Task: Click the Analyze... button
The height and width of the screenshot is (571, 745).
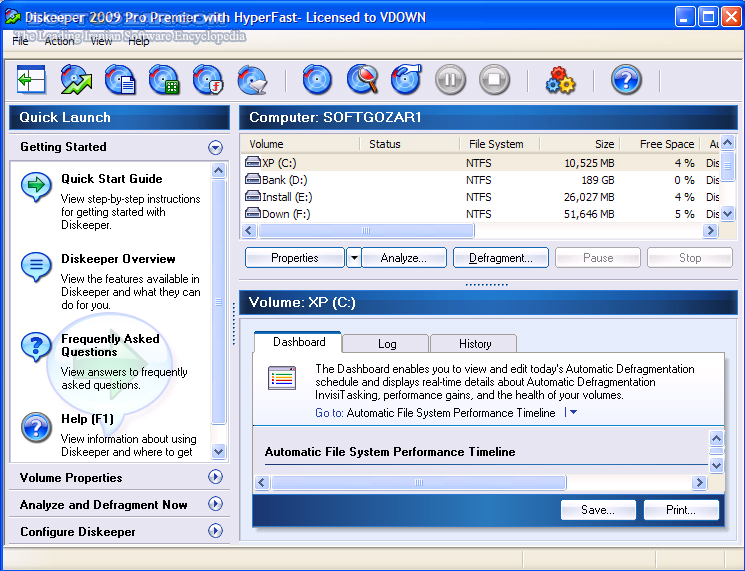Action: [x=404, y=258]
